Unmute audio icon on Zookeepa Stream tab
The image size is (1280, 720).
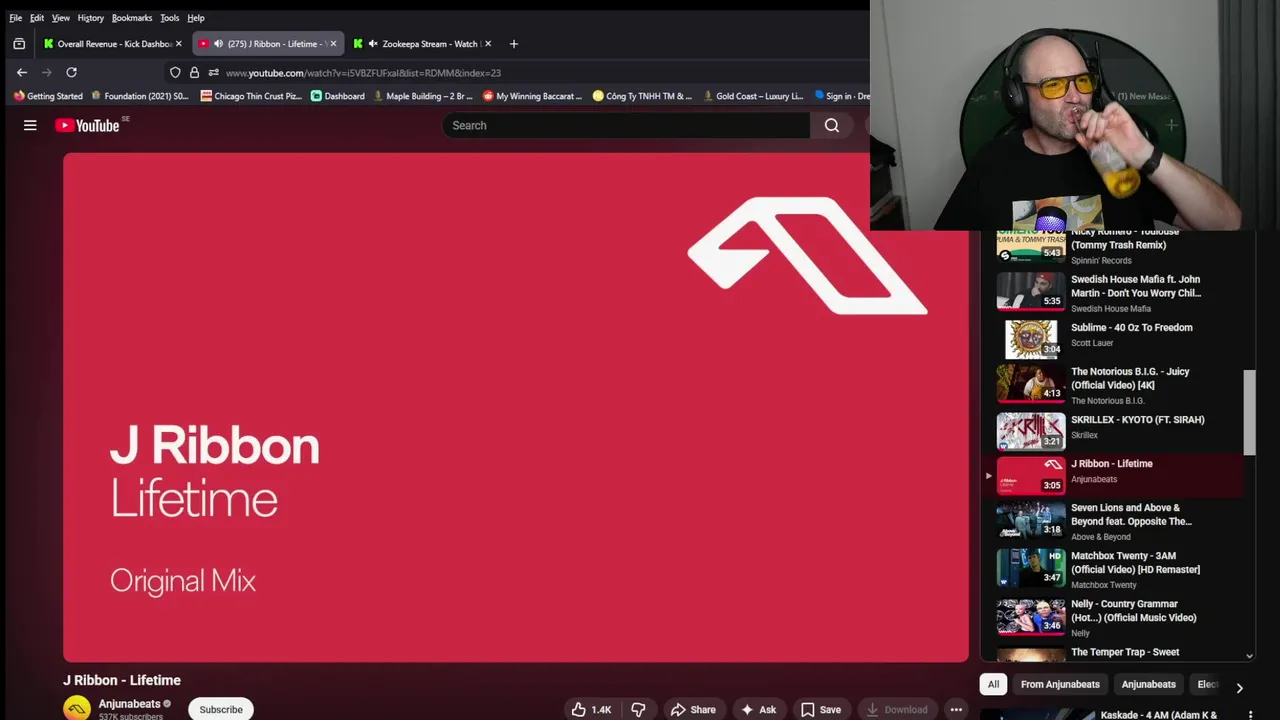(373, 44)
